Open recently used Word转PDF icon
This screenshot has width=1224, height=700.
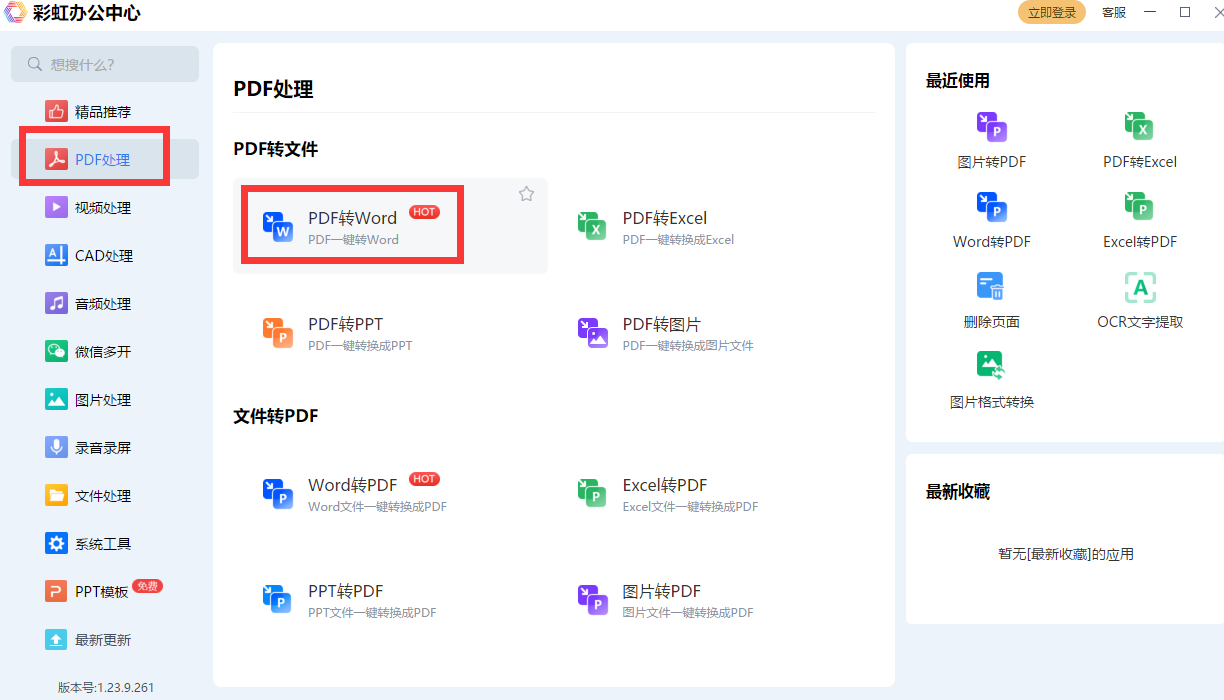point(991,207)
